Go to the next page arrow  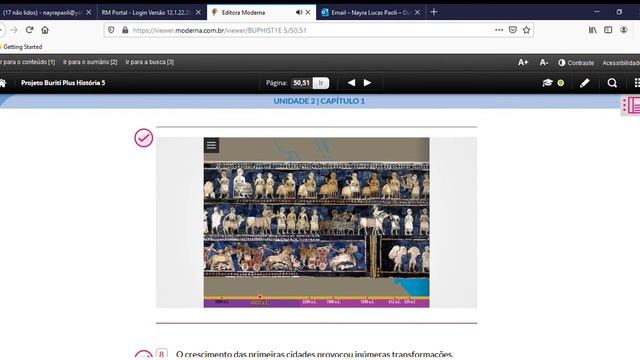coord(367,83)
